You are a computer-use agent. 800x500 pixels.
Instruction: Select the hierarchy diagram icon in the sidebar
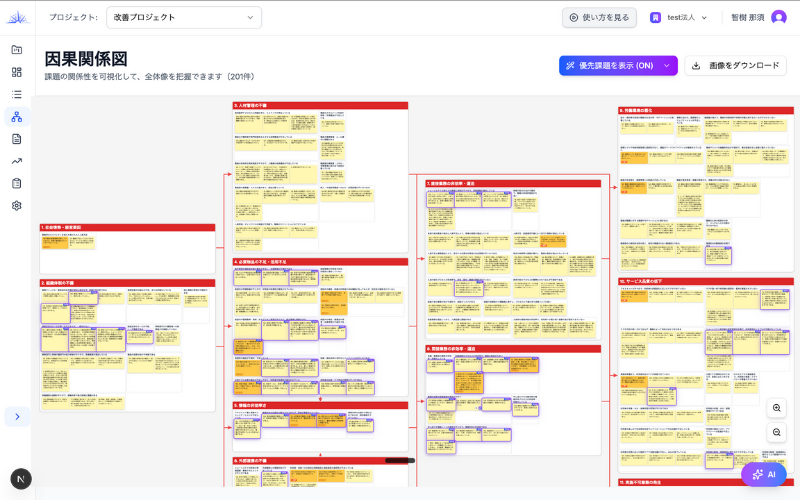pos(17,117)
